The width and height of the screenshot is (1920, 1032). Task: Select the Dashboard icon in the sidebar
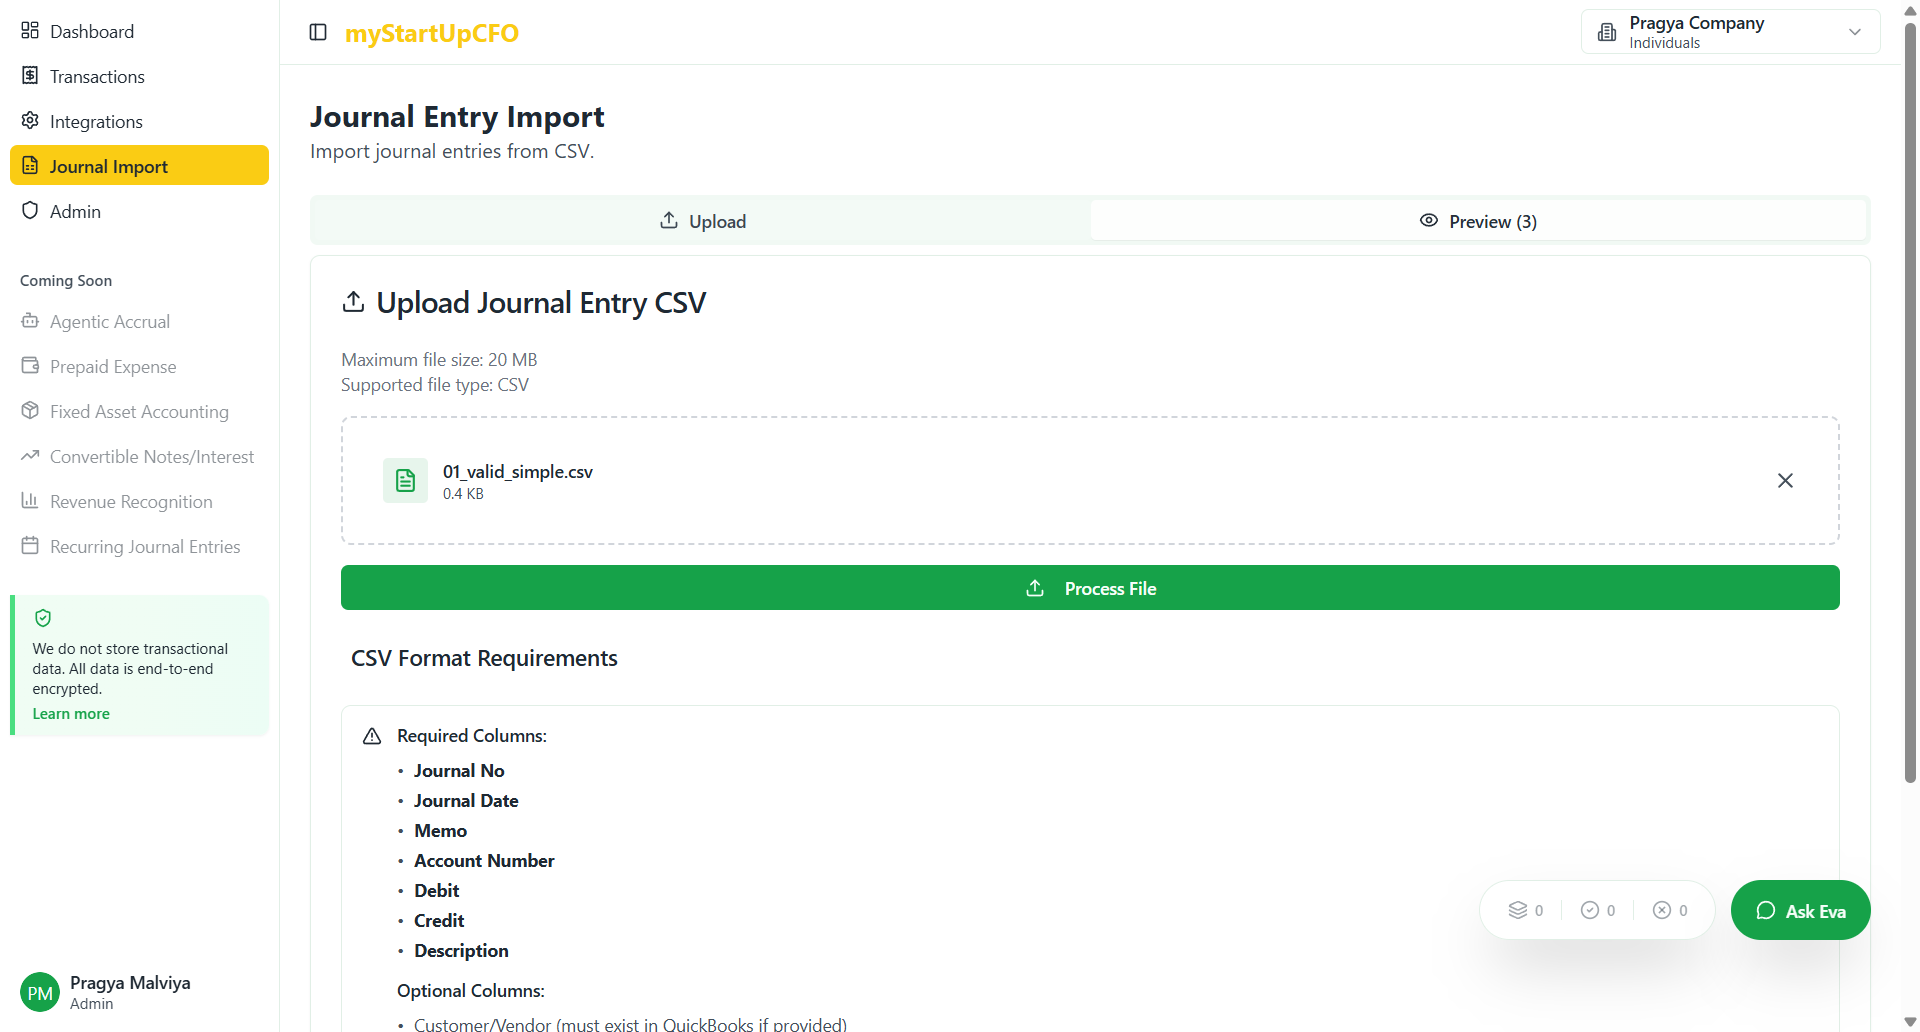click(x=30, y=30)
